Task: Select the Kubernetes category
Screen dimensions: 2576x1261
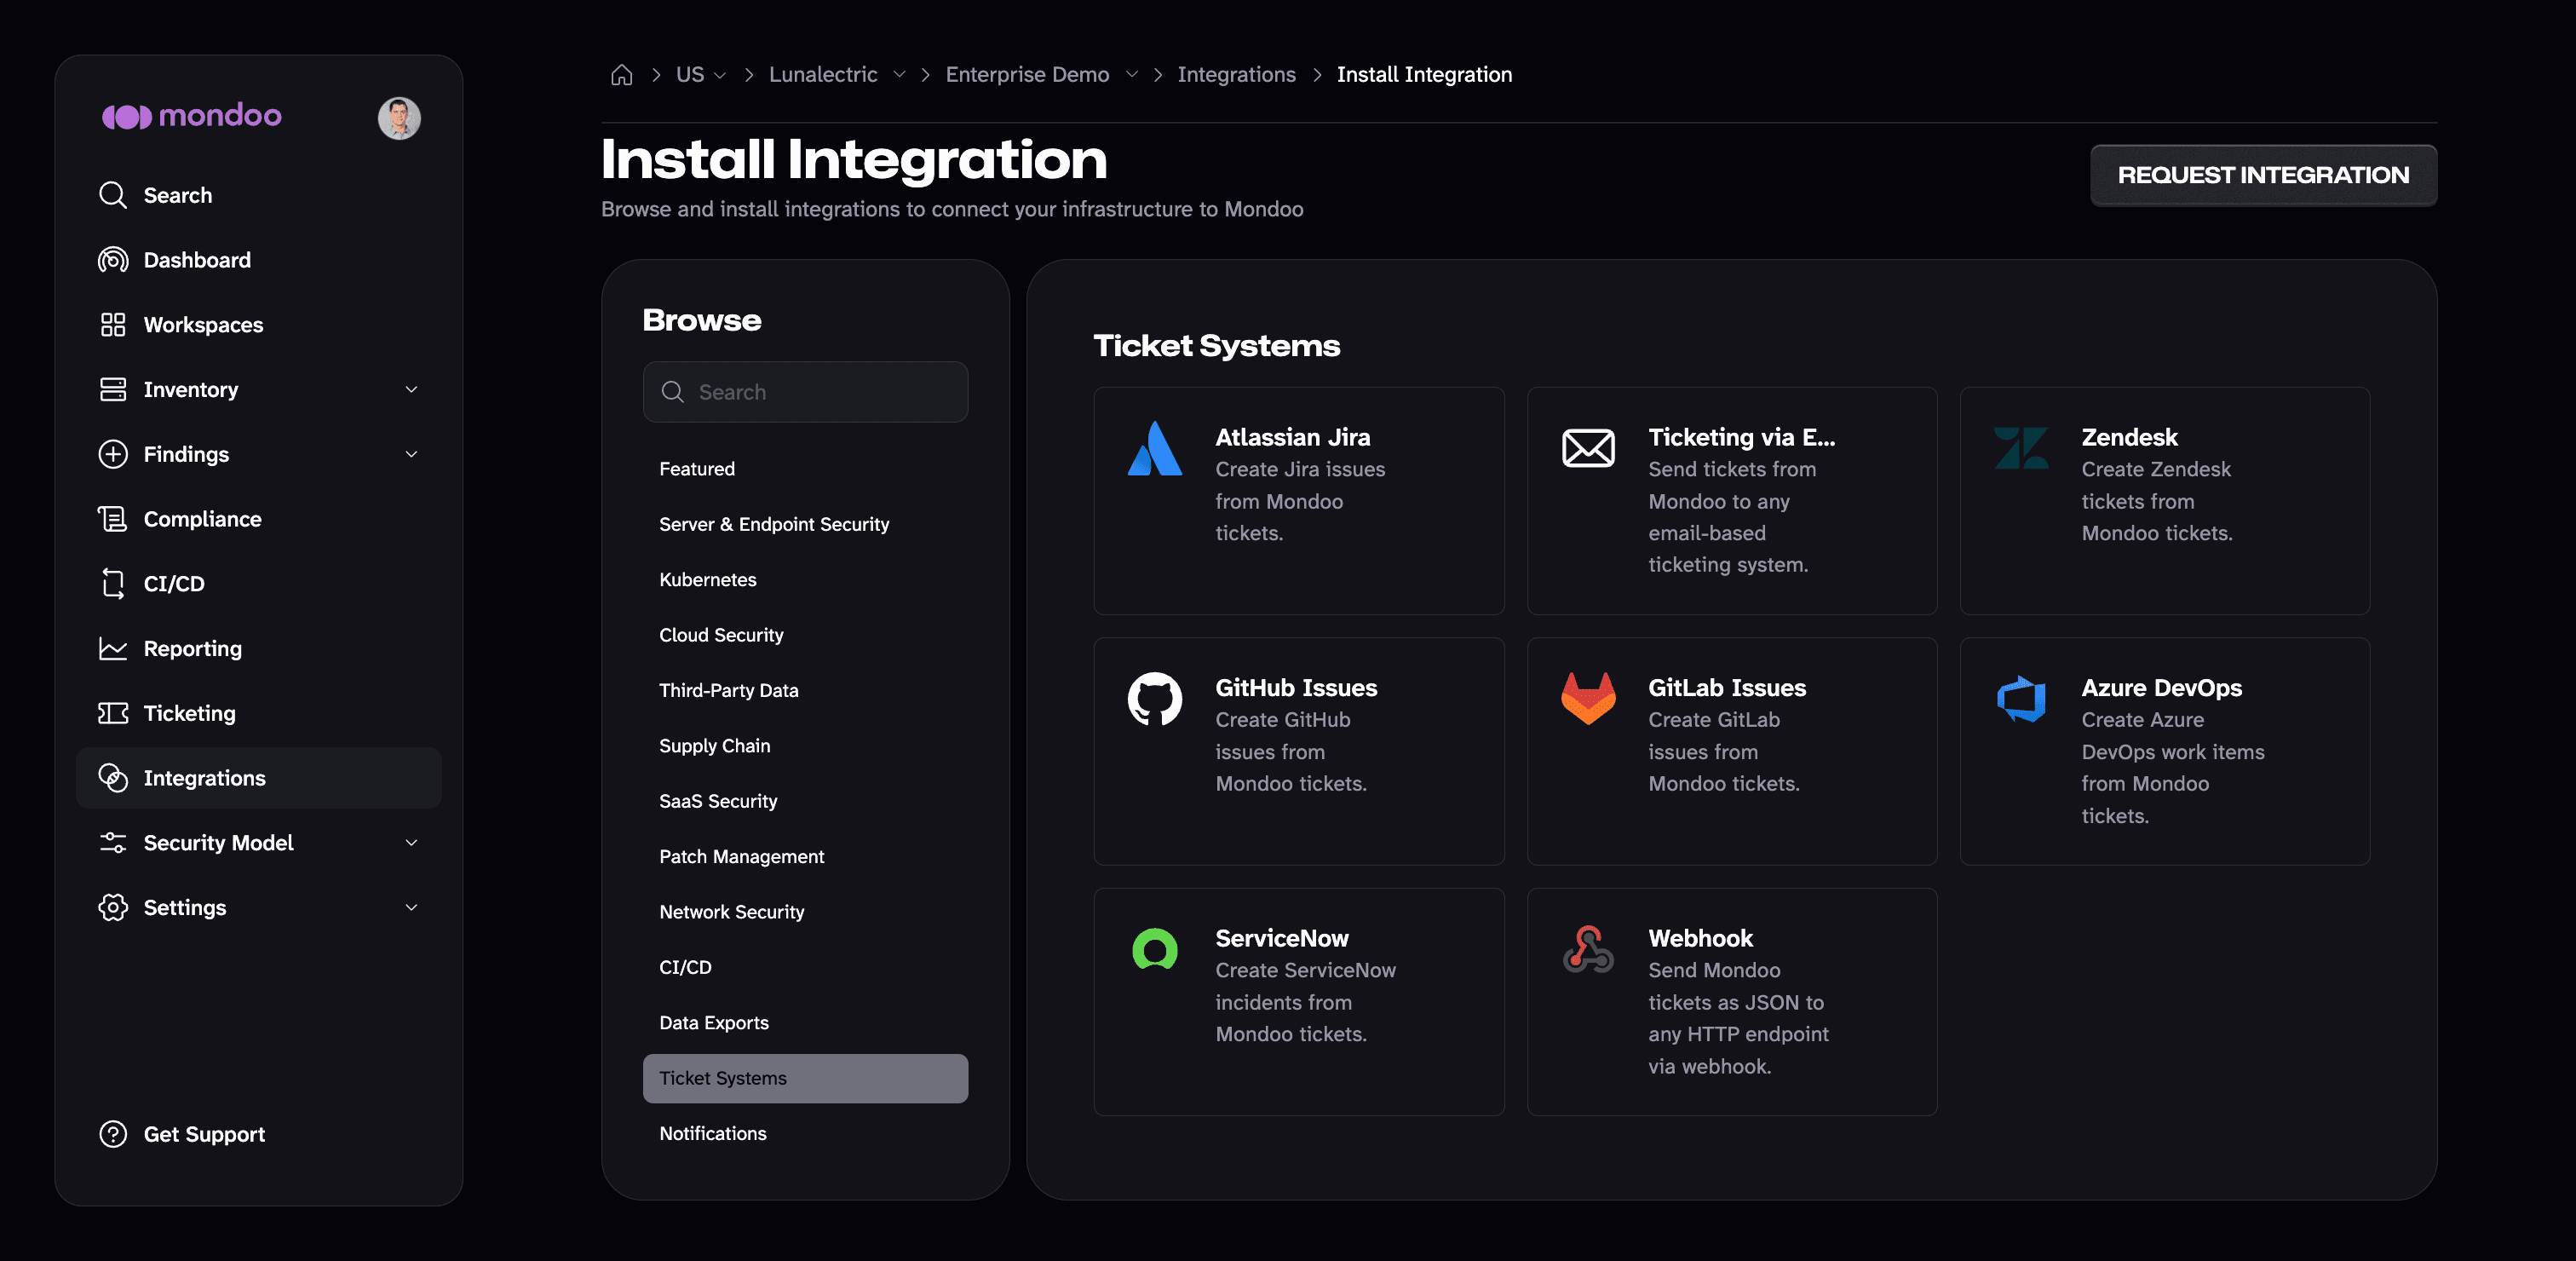Action: (x=805, y=580)
